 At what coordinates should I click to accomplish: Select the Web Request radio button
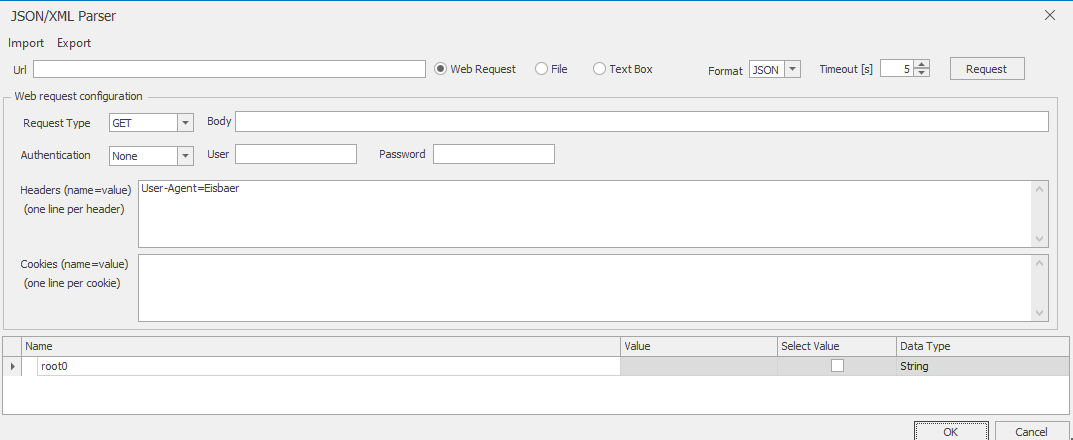point(441,69)
